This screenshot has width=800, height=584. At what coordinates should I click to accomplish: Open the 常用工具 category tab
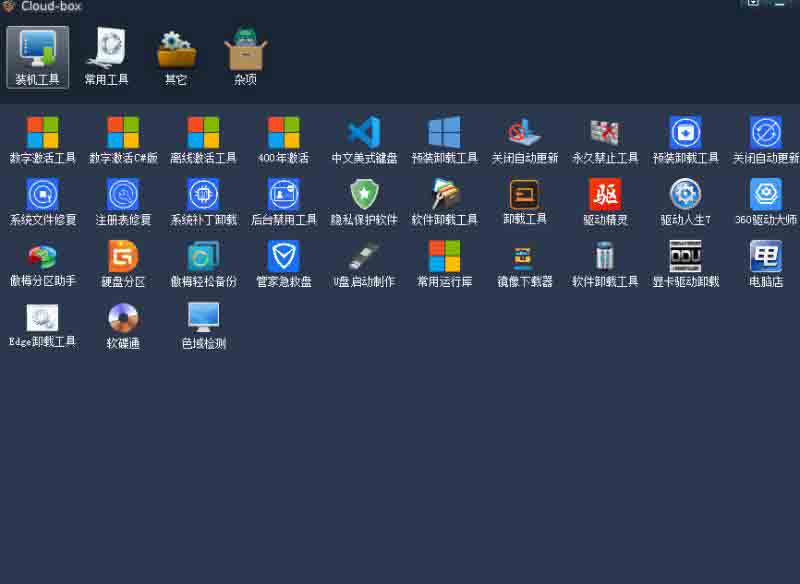click(x=106, y=57)
